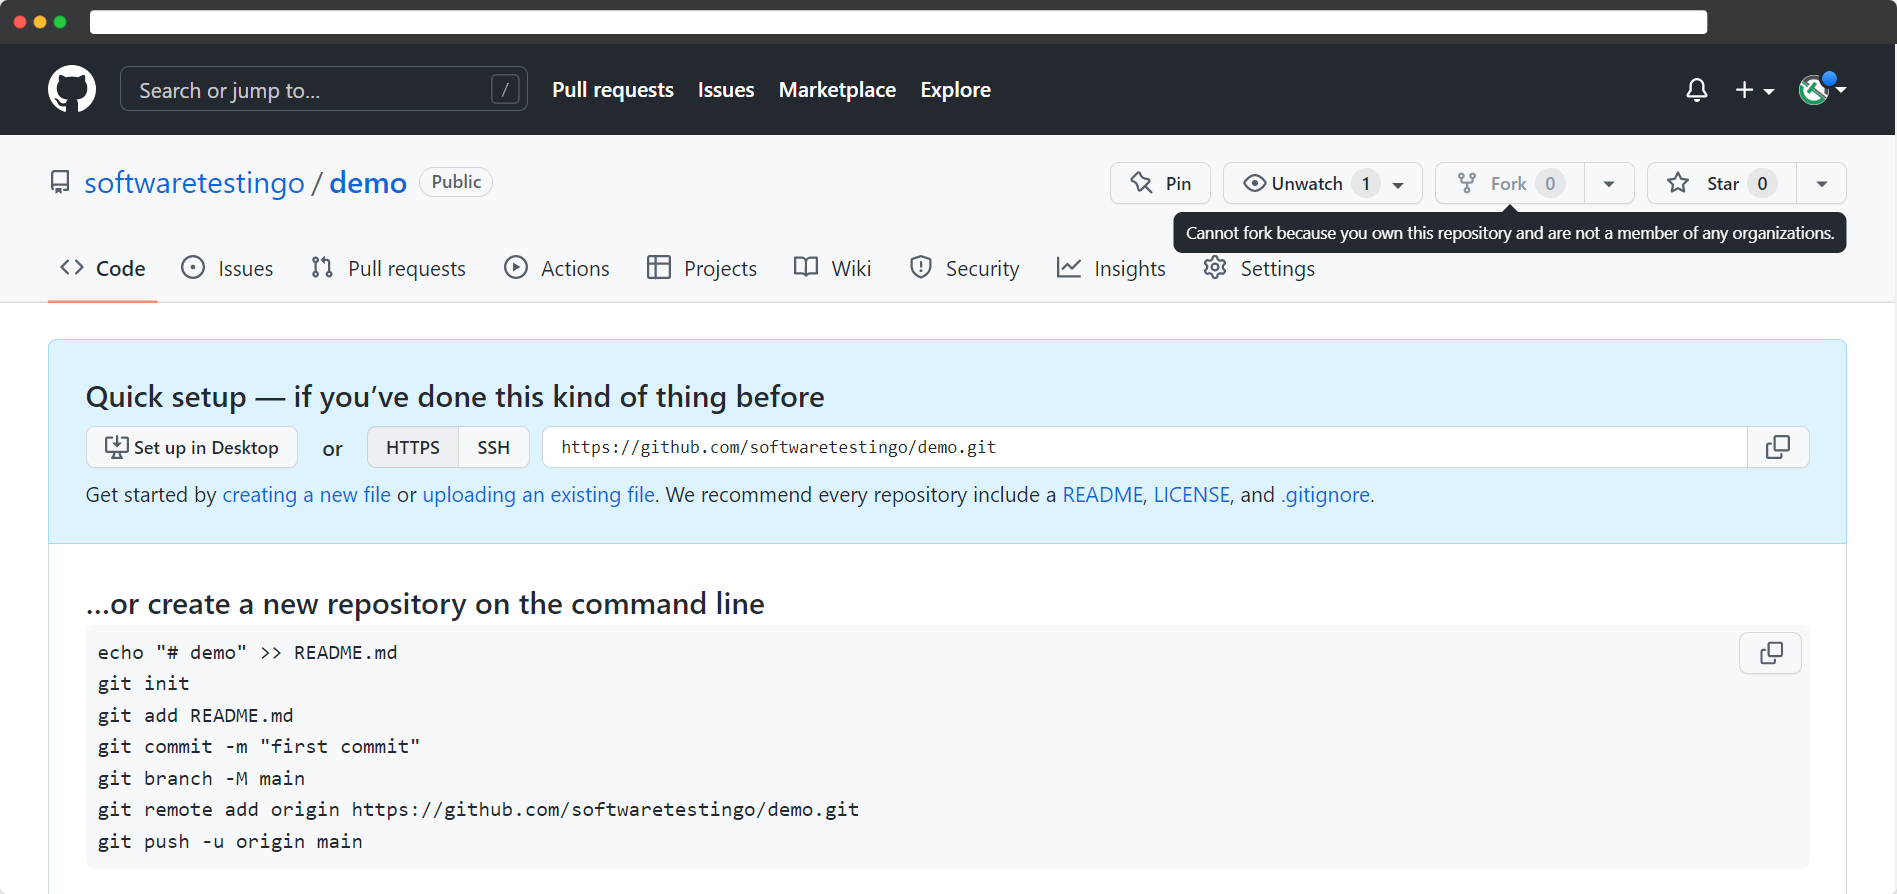The width and height of the screenshot is (1897, 894).
Task: Open the creating a new file link
Action: [x=306, y=495]
